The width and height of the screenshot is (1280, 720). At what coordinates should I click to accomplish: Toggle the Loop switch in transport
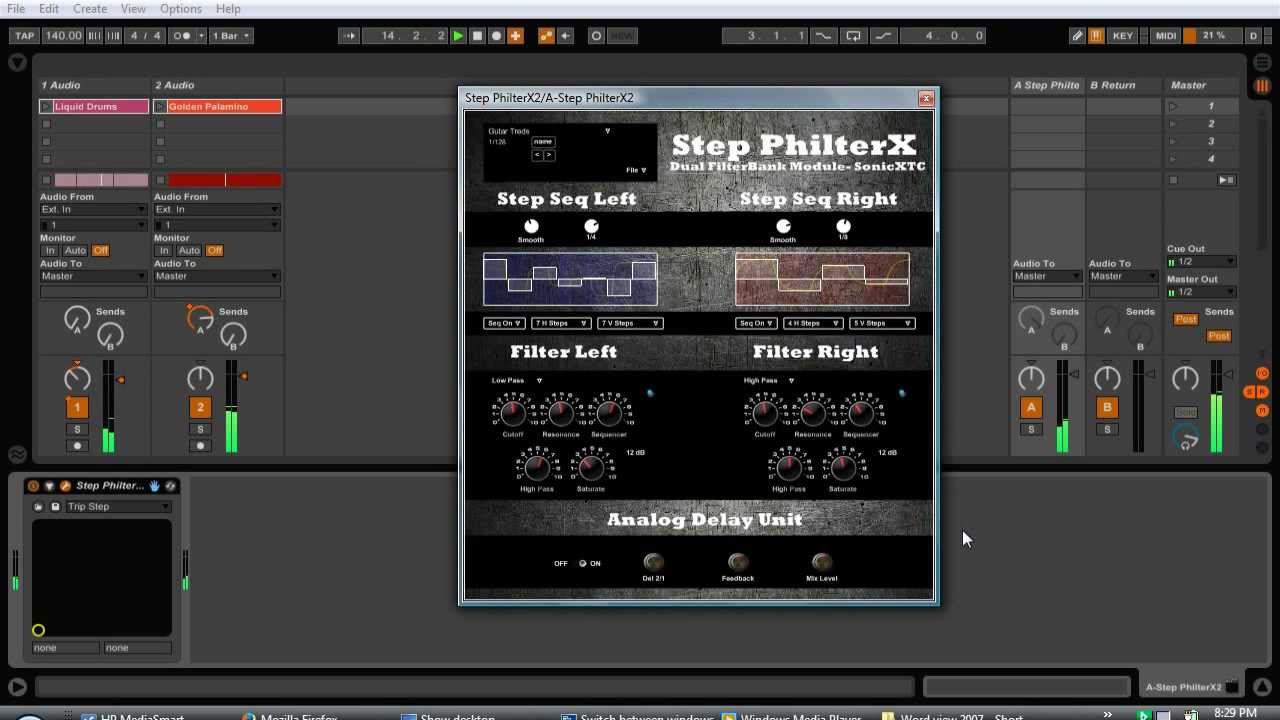point(853,36)
